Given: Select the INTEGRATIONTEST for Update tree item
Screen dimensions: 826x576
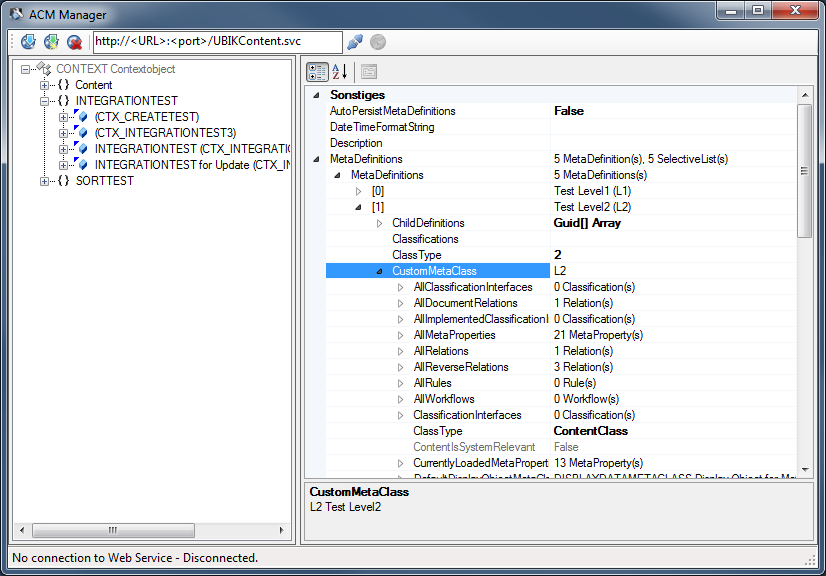Looking at the screenshot, I should pos(170,165).
